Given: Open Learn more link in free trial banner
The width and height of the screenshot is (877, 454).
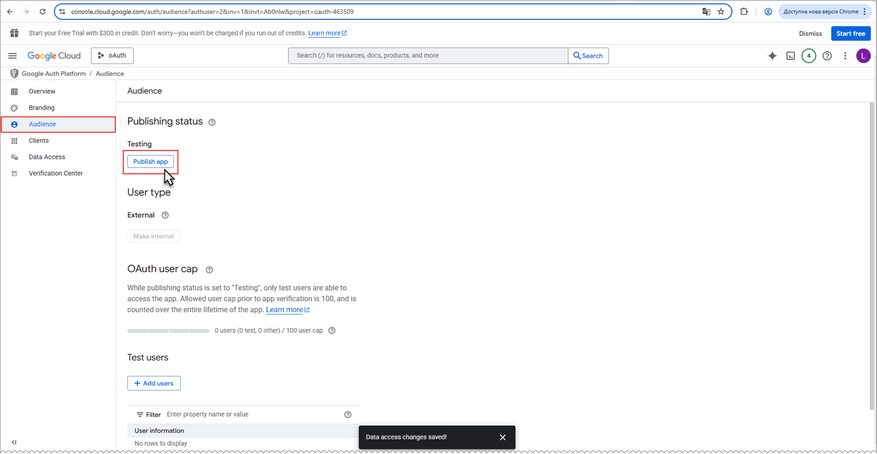Looking at the screenshot, I should click(327, 34).
